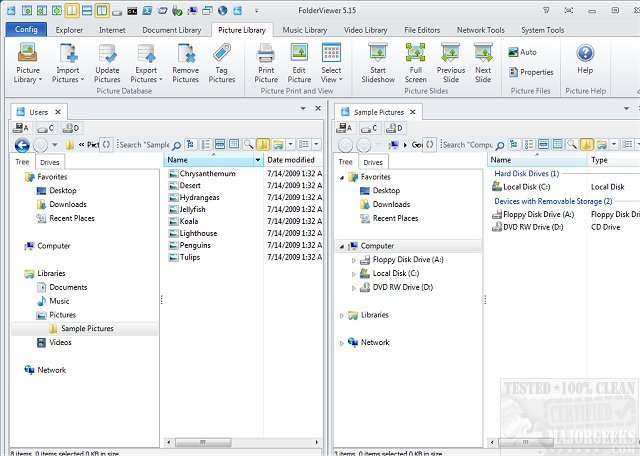Advance to Next Slide
Screen dimensions: 640x456
point(483,63)
